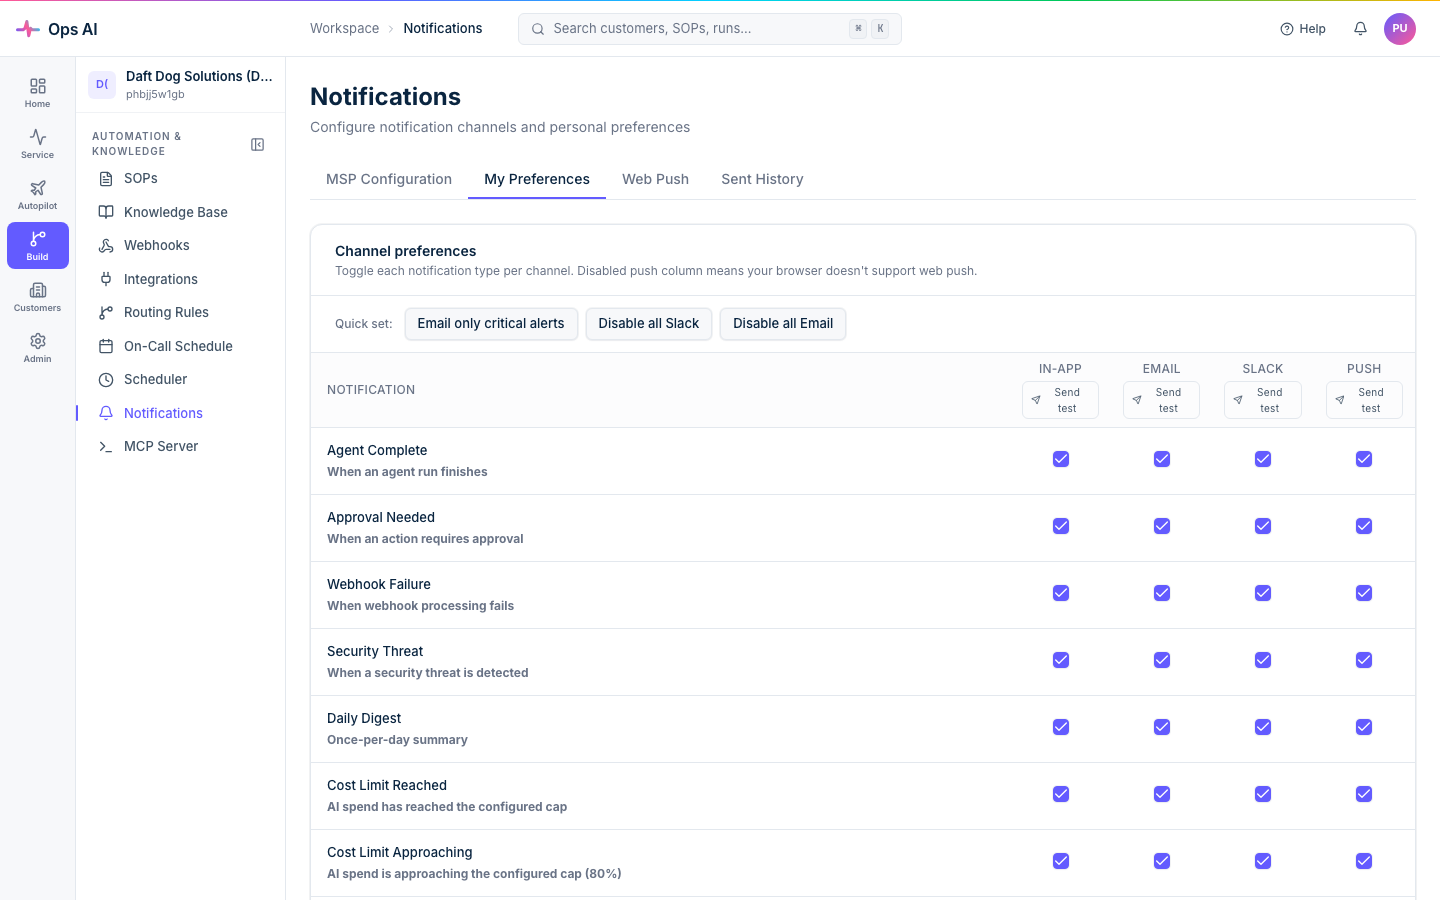The height and width of the screenshot is (900, 1440).
Task: Click the Knowledge Base book icon
Action: [x=106, y=212]
